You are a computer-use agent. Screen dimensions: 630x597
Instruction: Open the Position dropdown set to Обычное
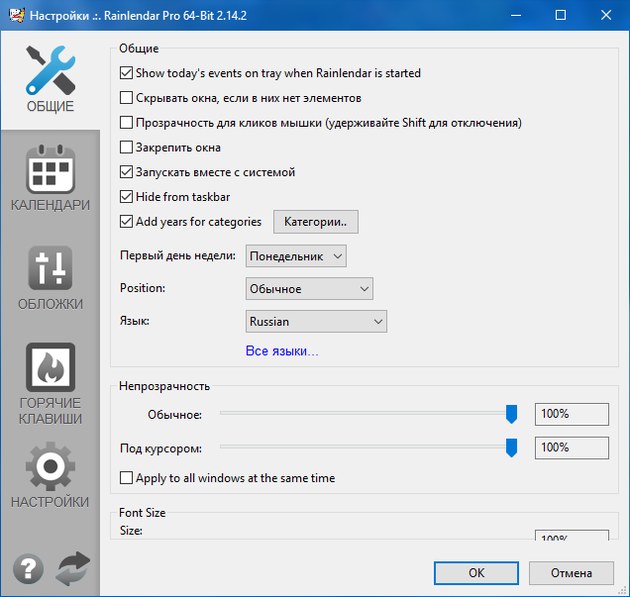coord(309,289)
